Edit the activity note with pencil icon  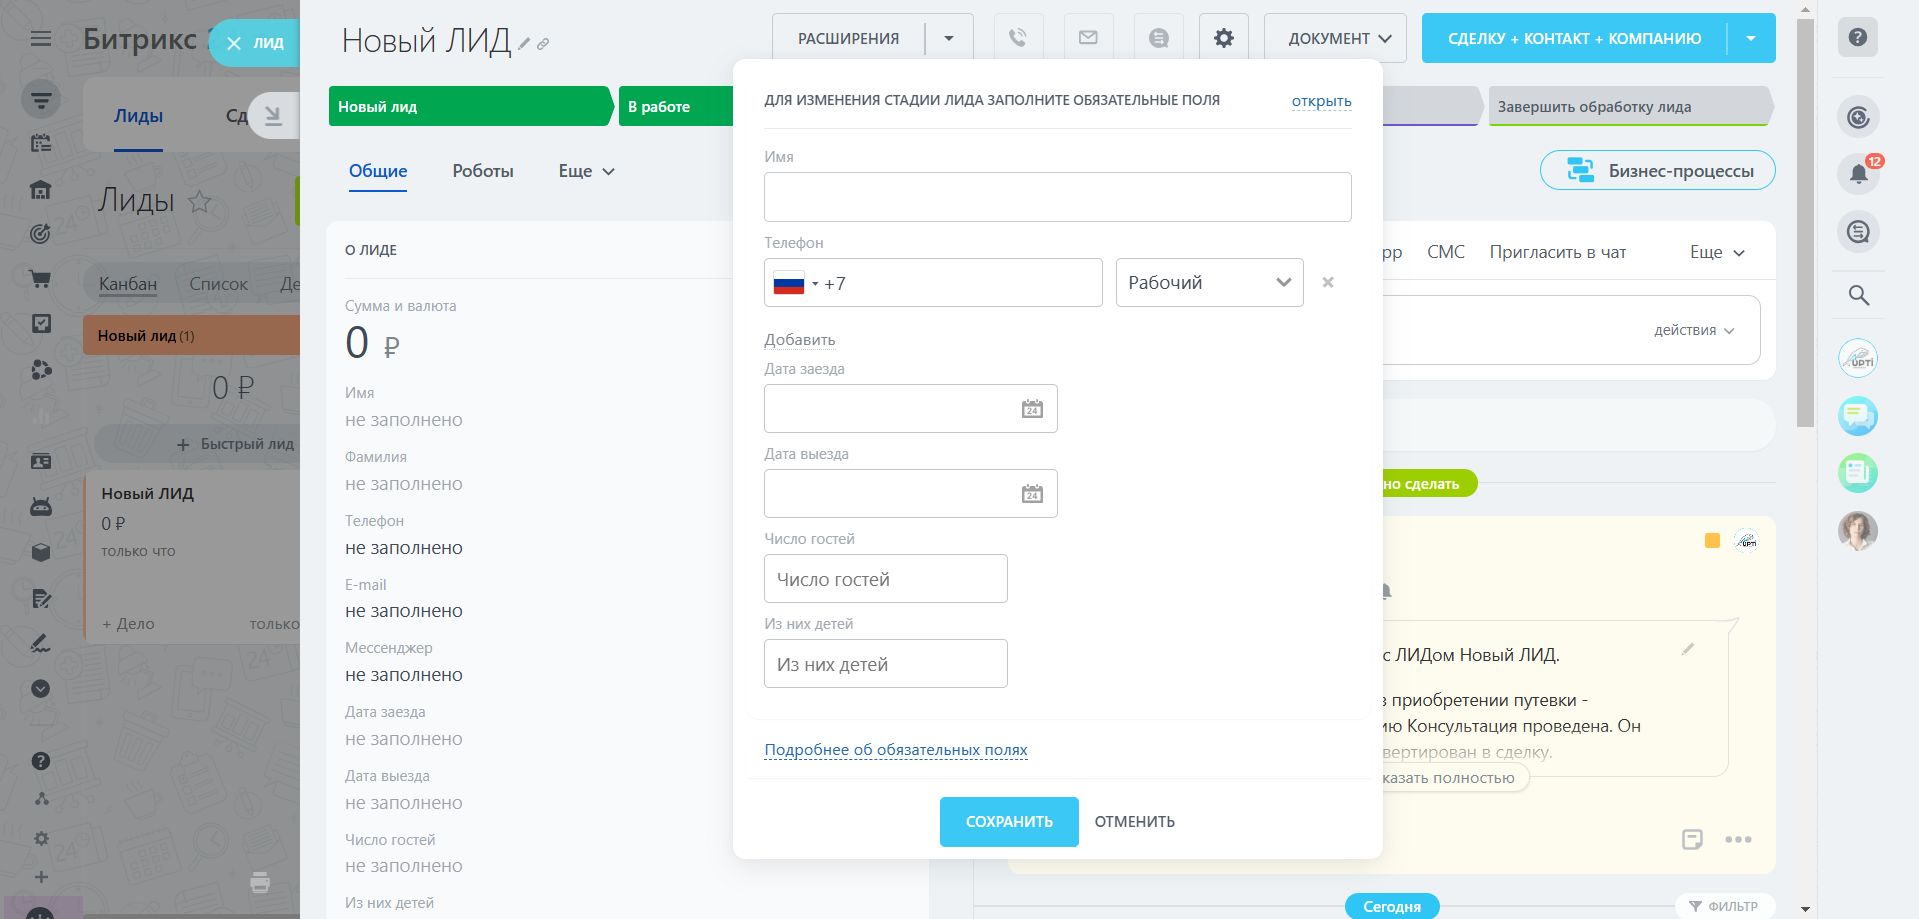1688,649
